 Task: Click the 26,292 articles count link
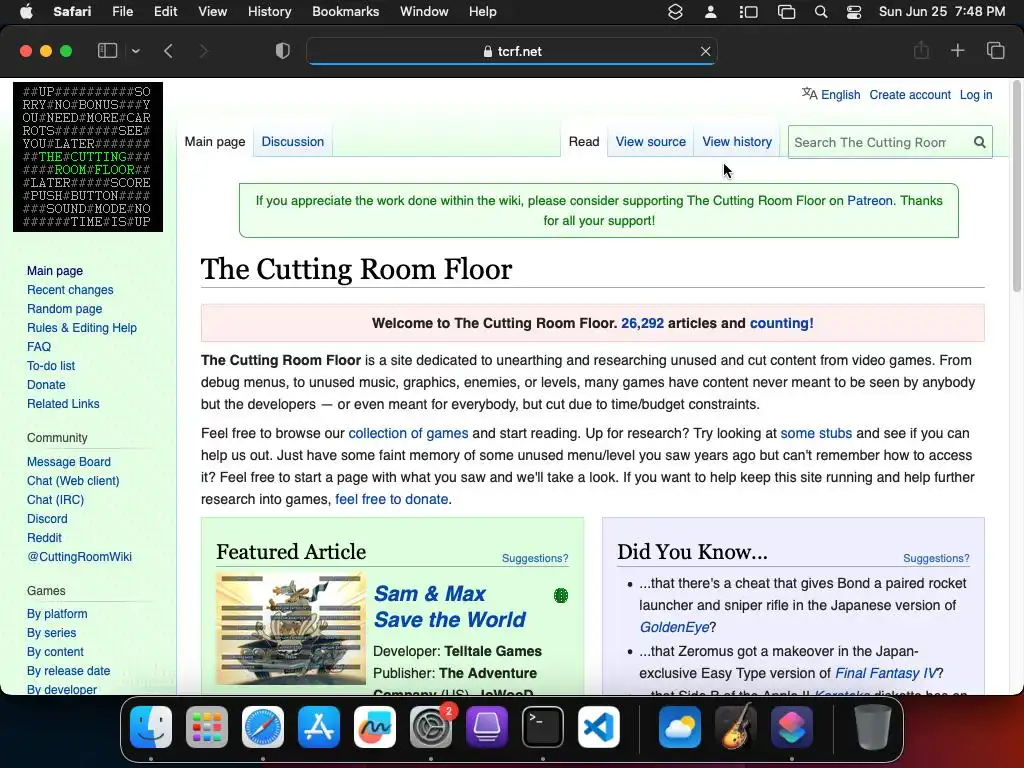point(642,323)
